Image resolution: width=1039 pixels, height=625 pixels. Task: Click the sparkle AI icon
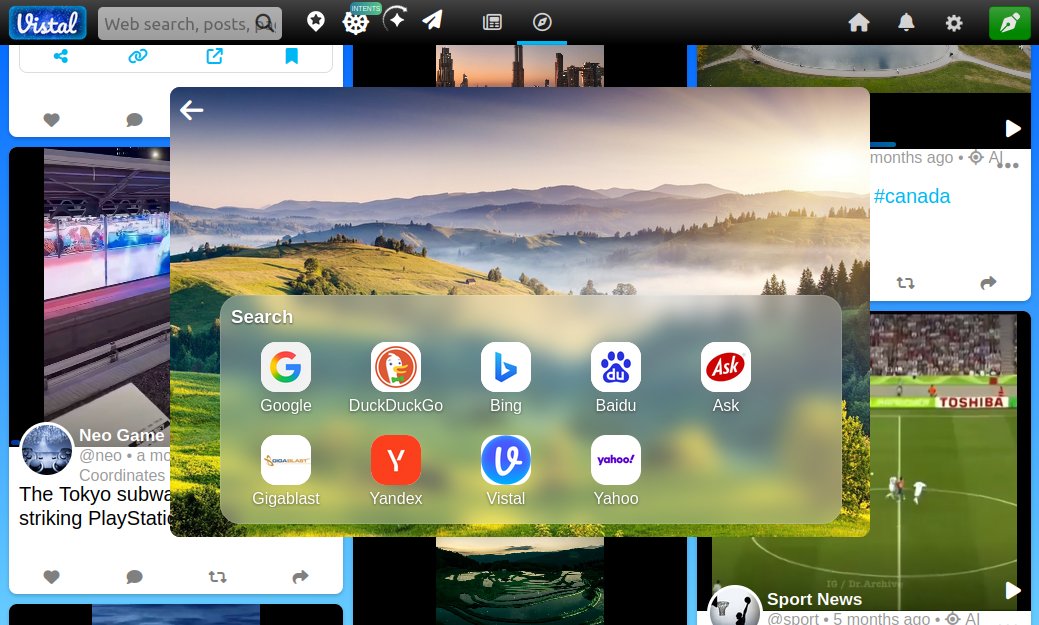pyautogui.click(x=396, y=20)
